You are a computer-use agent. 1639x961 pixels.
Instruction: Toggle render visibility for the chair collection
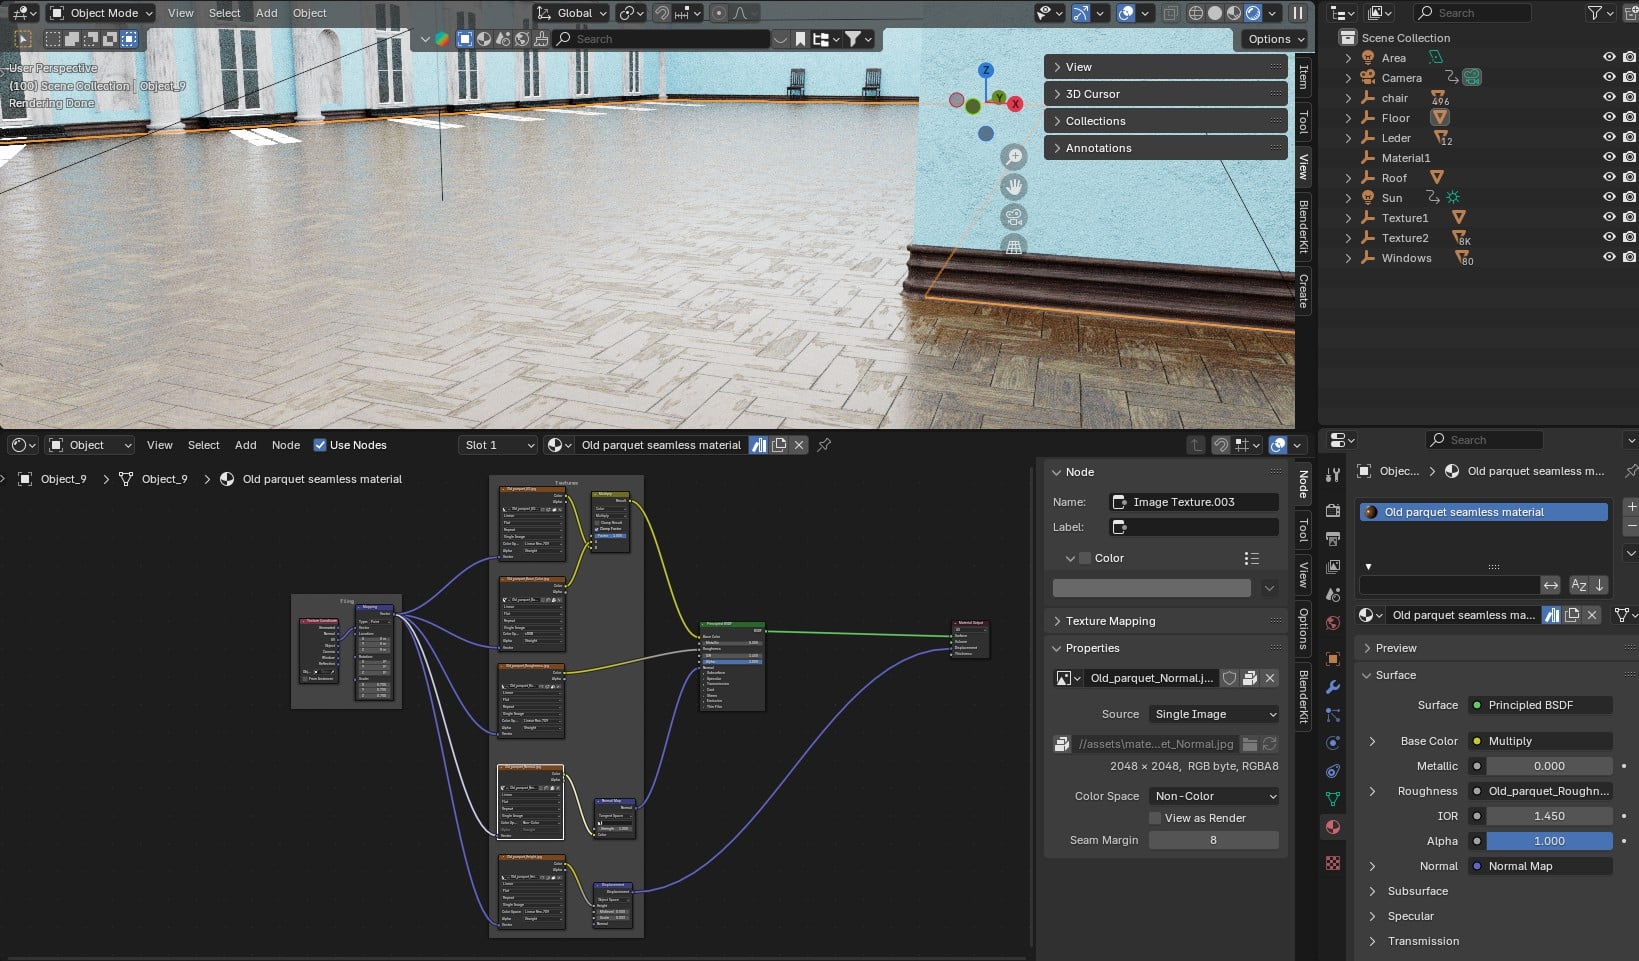pyautogui.click(x=1629, y=97)
